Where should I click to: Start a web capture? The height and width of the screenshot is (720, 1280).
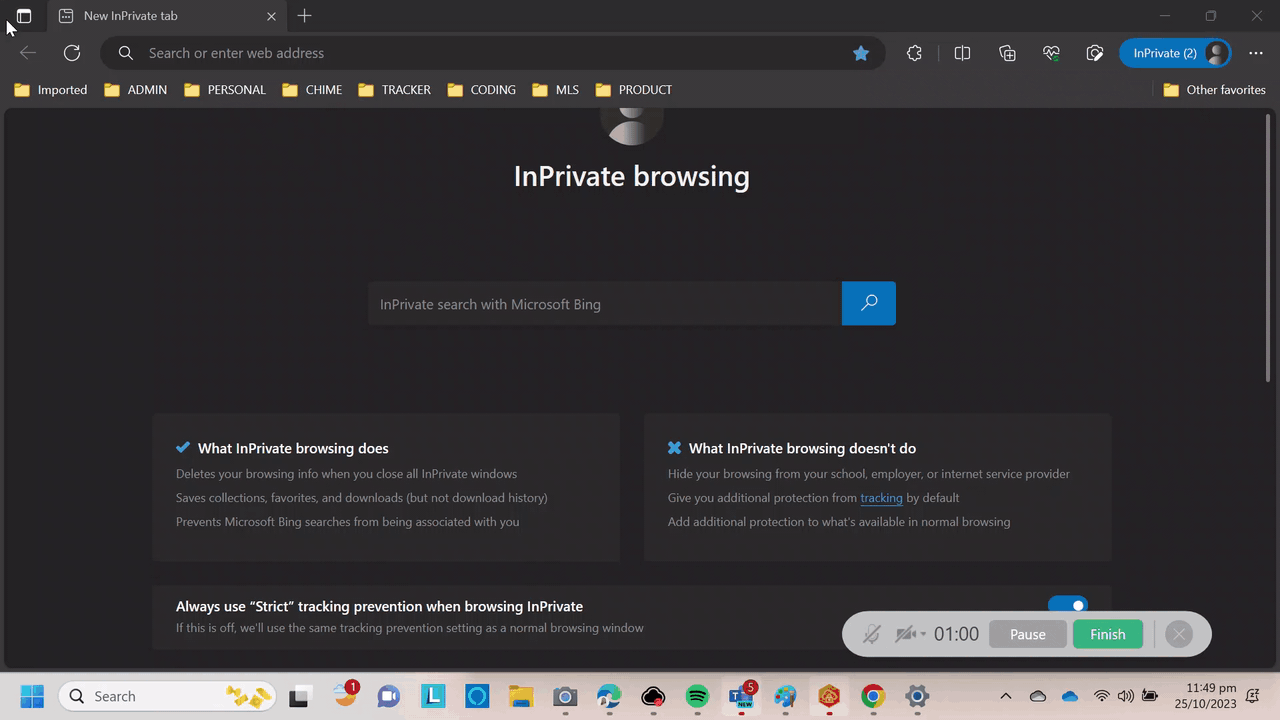click(1095, 53)
